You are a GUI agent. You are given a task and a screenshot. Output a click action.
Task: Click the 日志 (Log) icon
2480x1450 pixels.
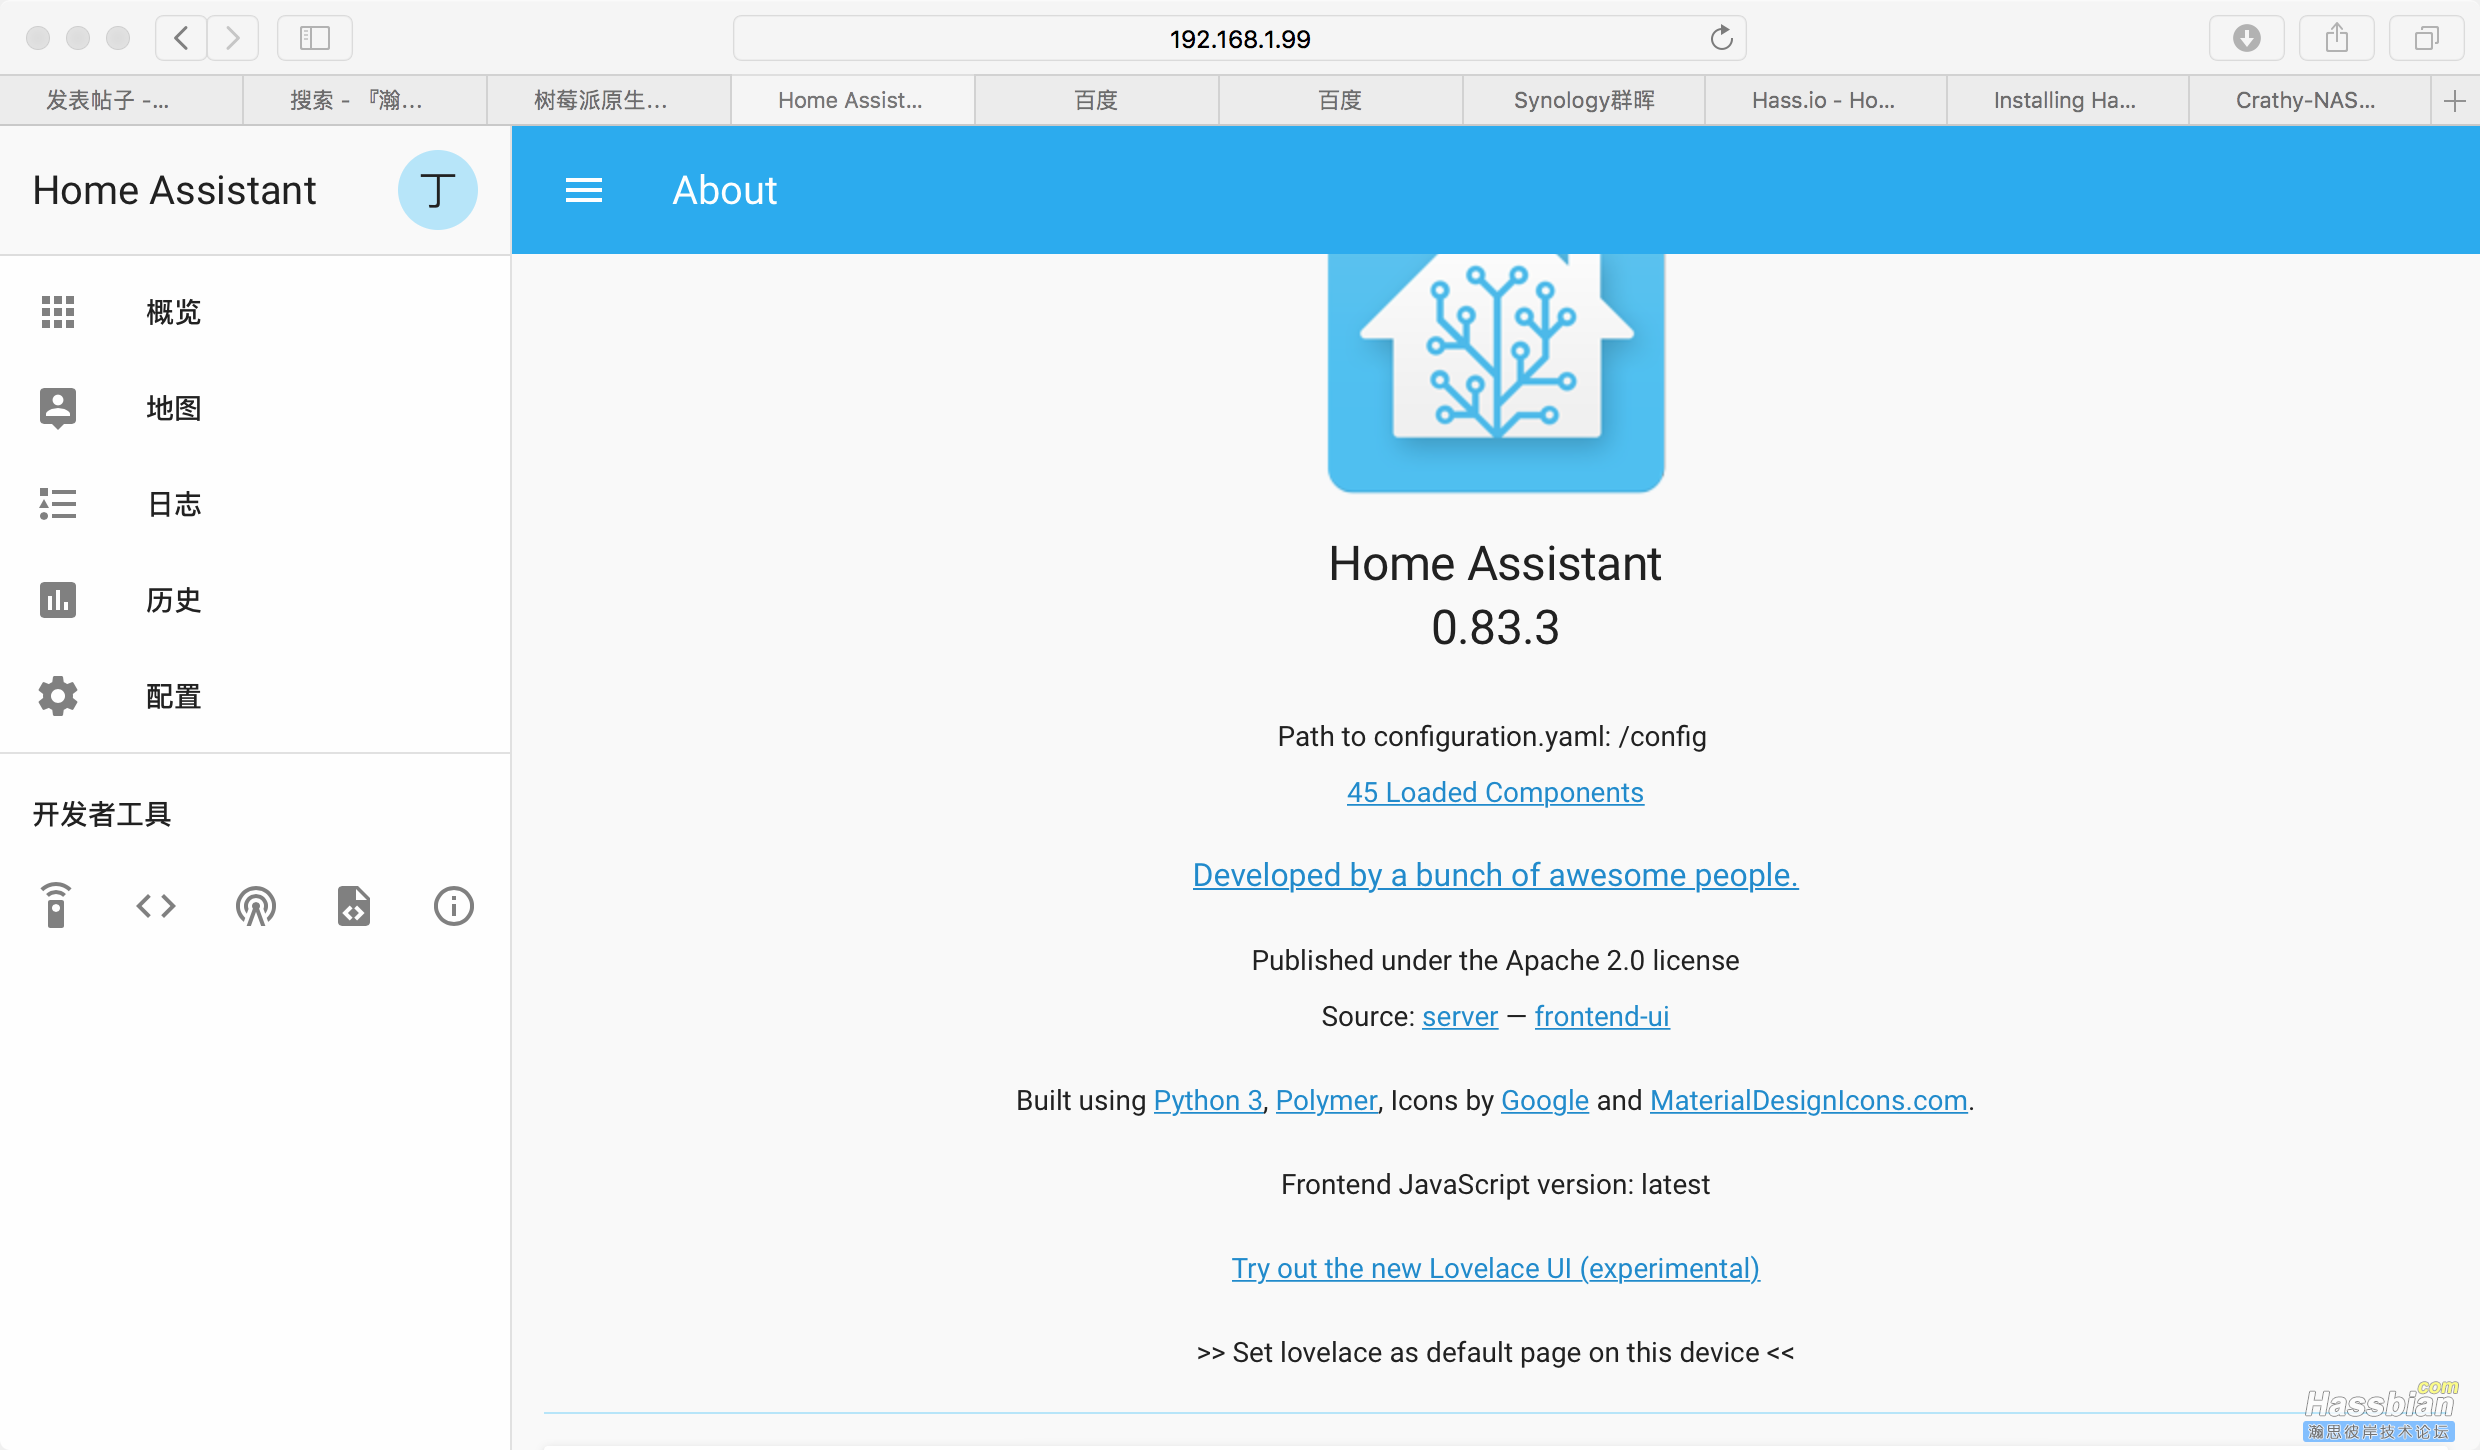pyautogui.click(x=57, y=504)
